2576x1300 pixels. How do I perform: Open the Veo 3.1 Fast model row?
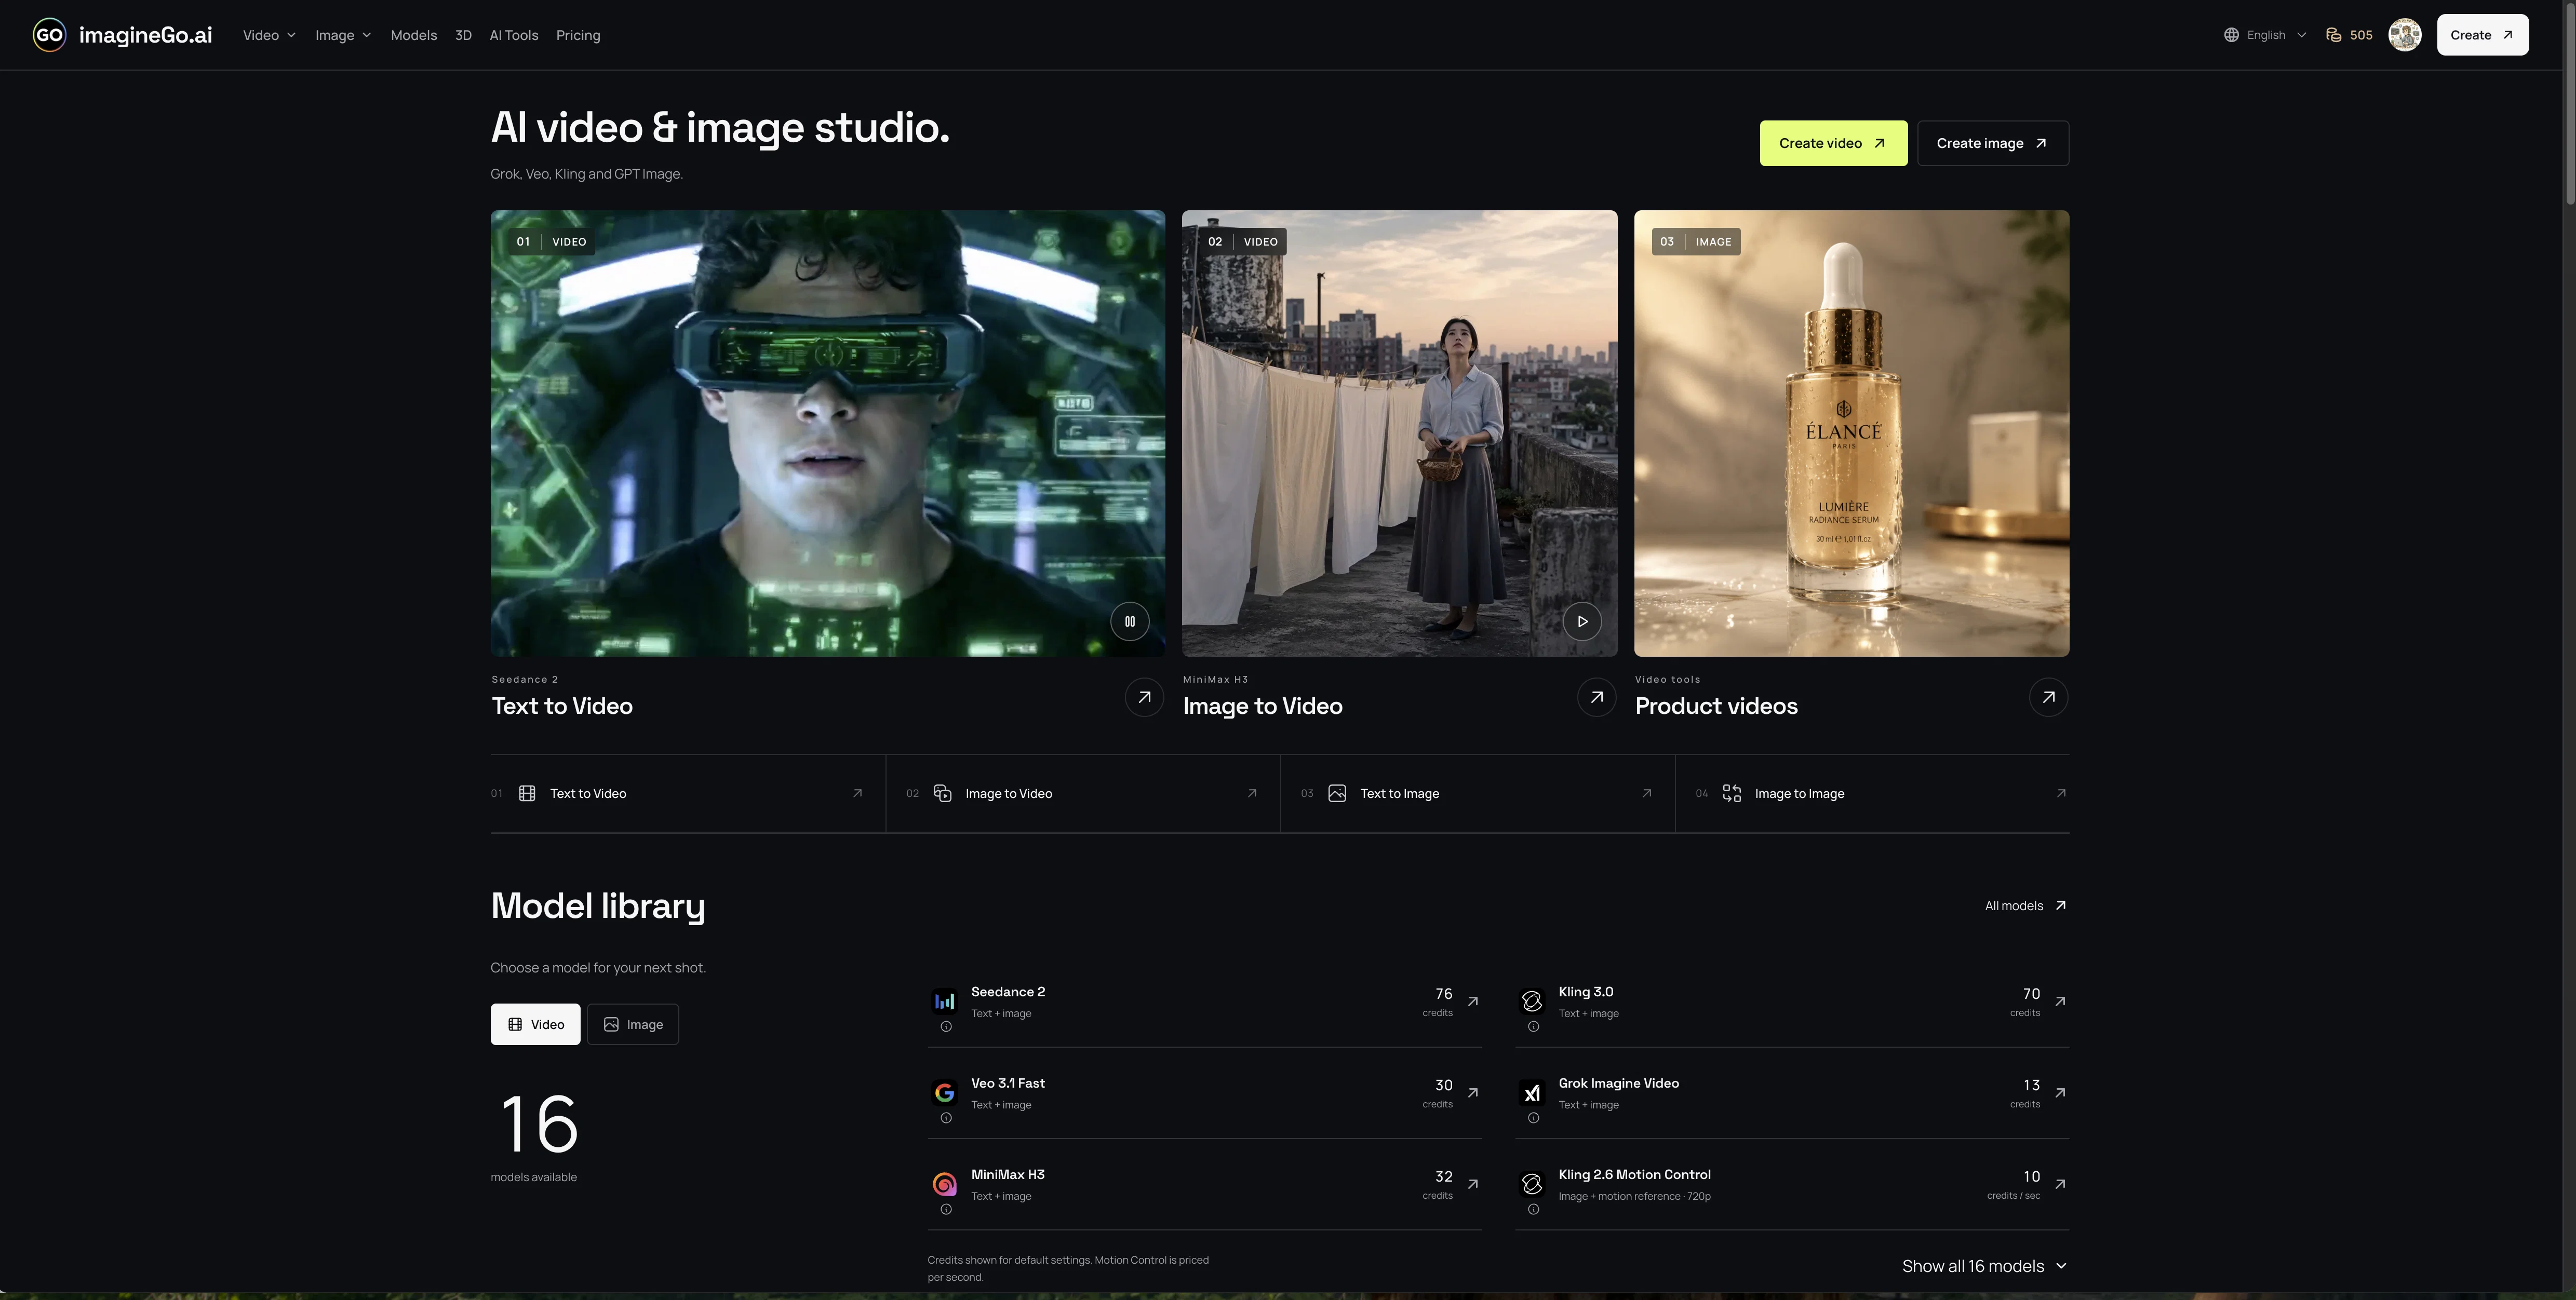click(1204, 1093)
